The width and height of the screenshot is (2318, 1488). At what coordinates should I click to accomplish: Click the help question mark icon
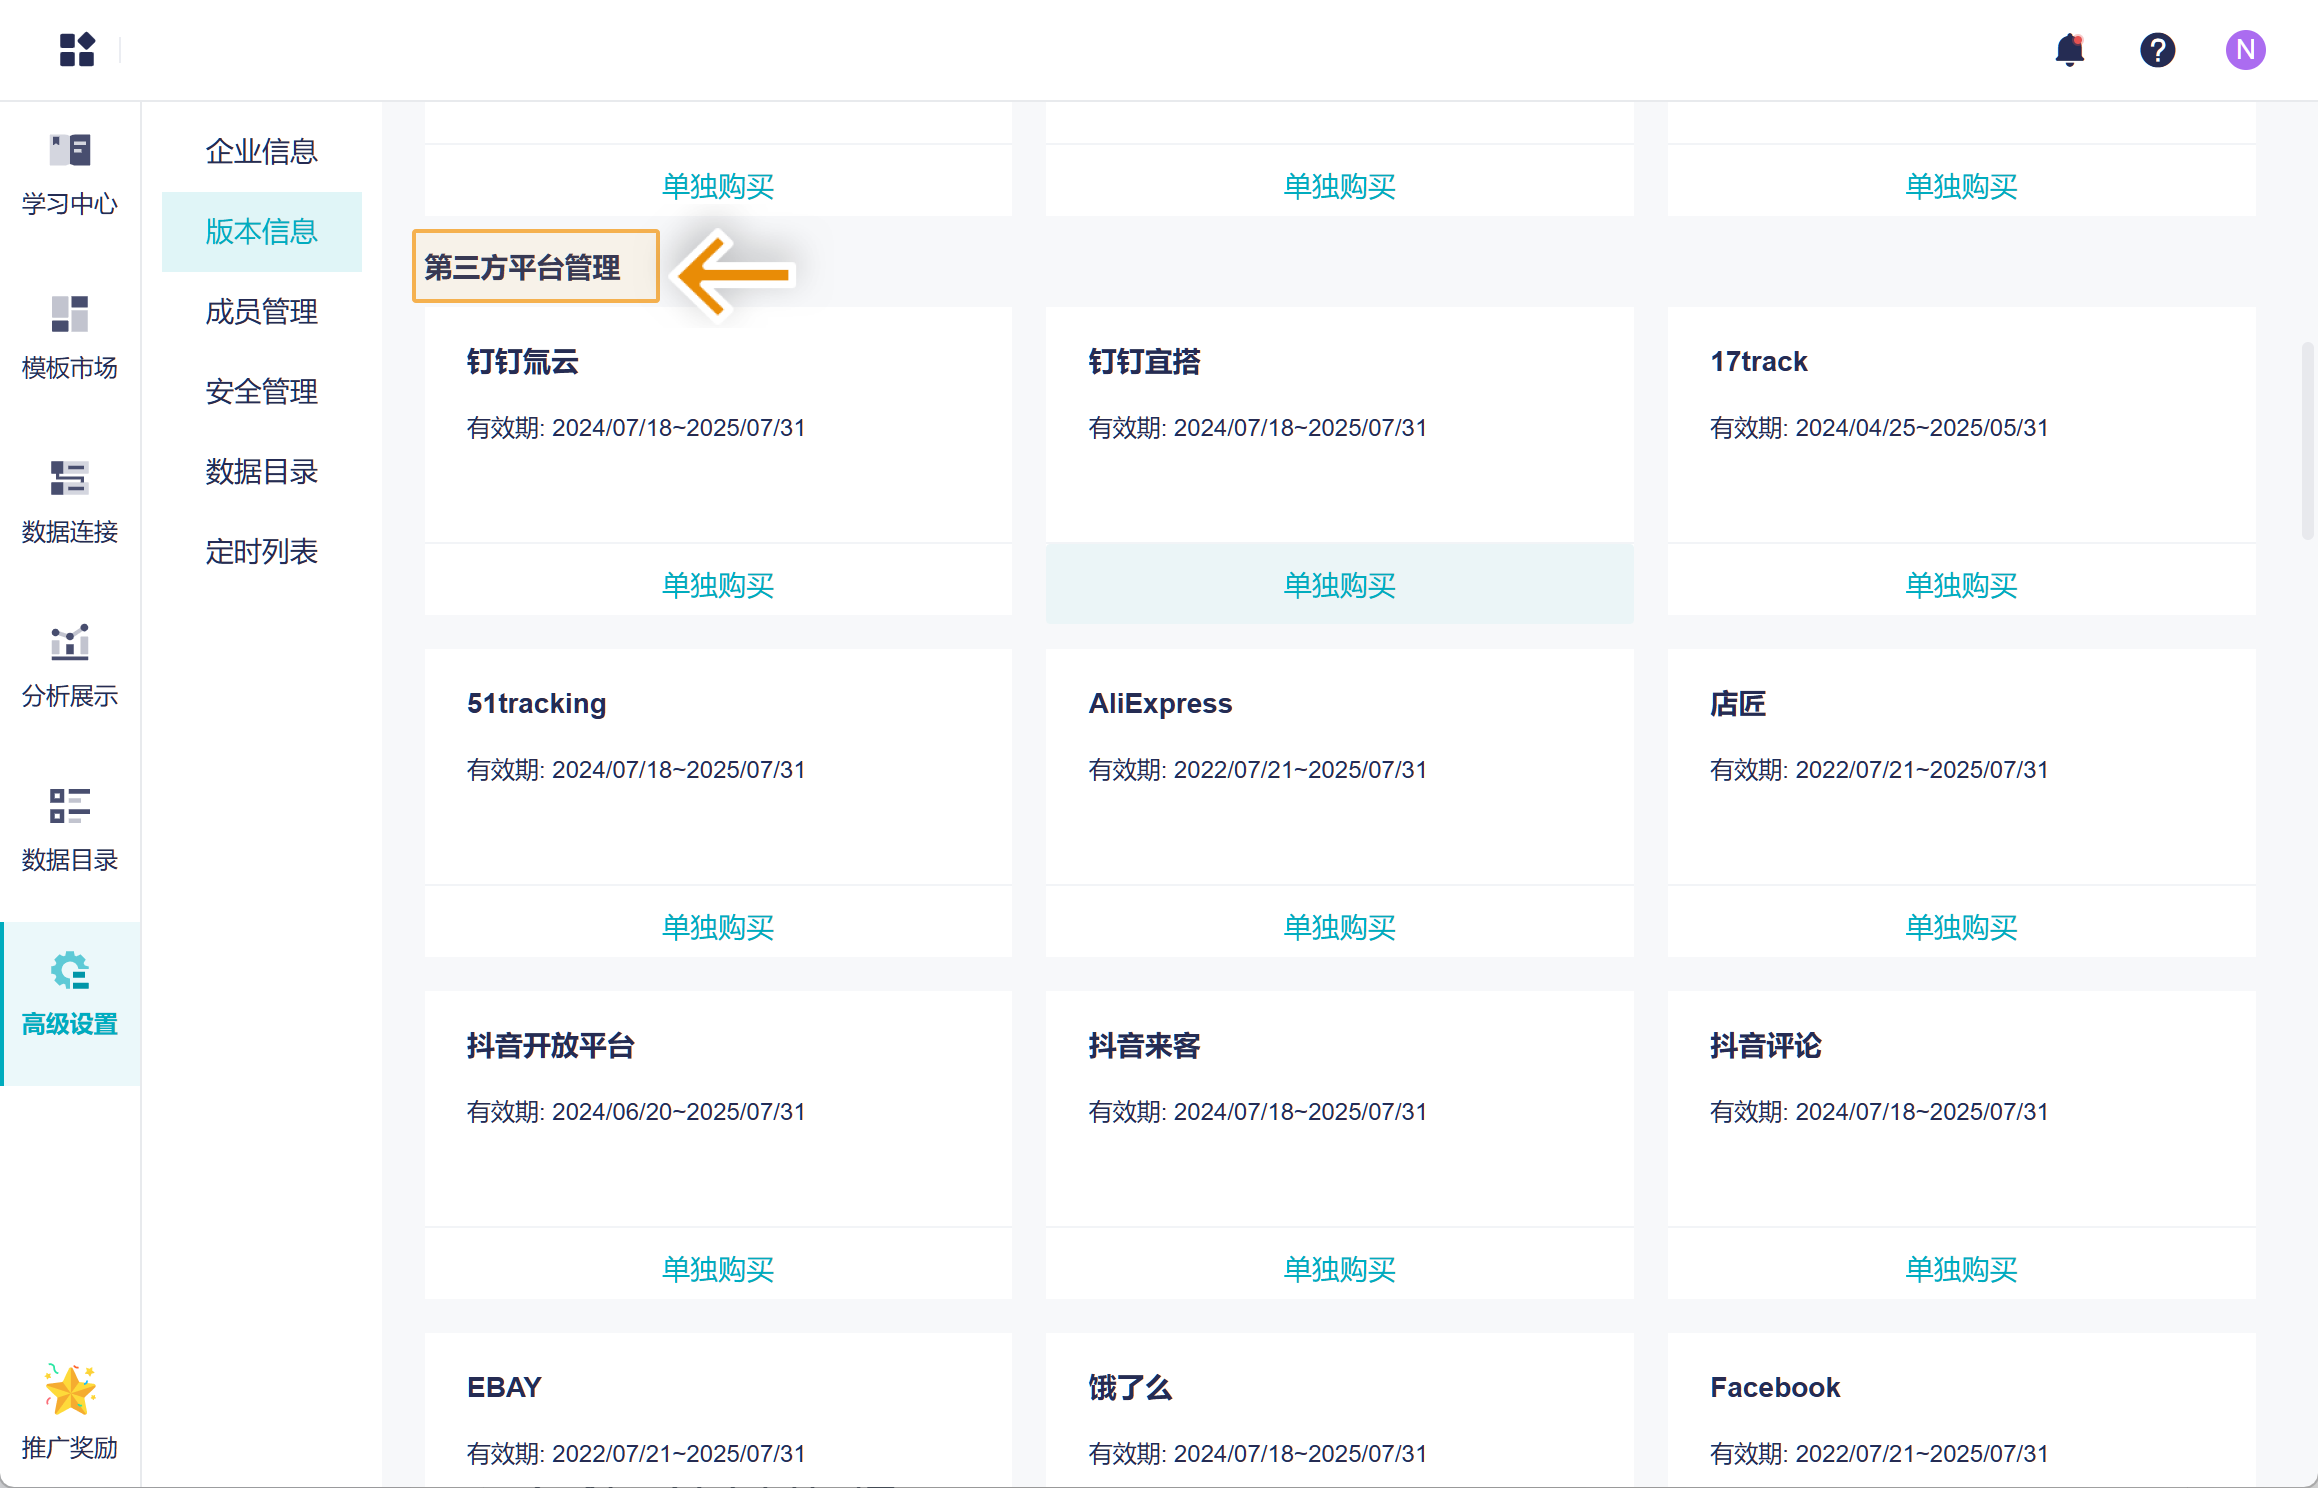(2157, 50)
